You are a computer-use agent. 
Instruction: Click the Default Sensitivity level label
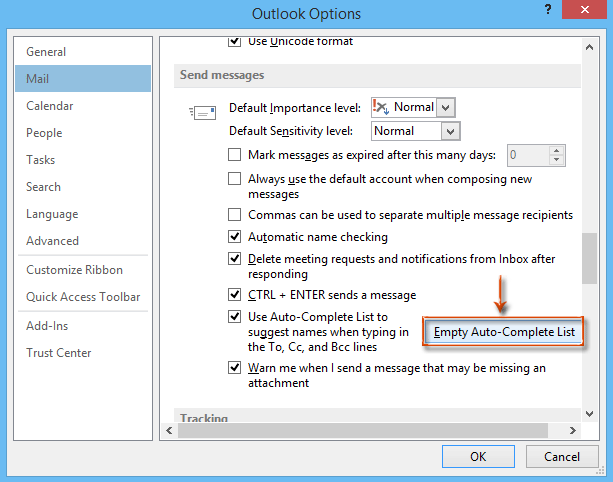pyautogui.click(x=291, y=131)
